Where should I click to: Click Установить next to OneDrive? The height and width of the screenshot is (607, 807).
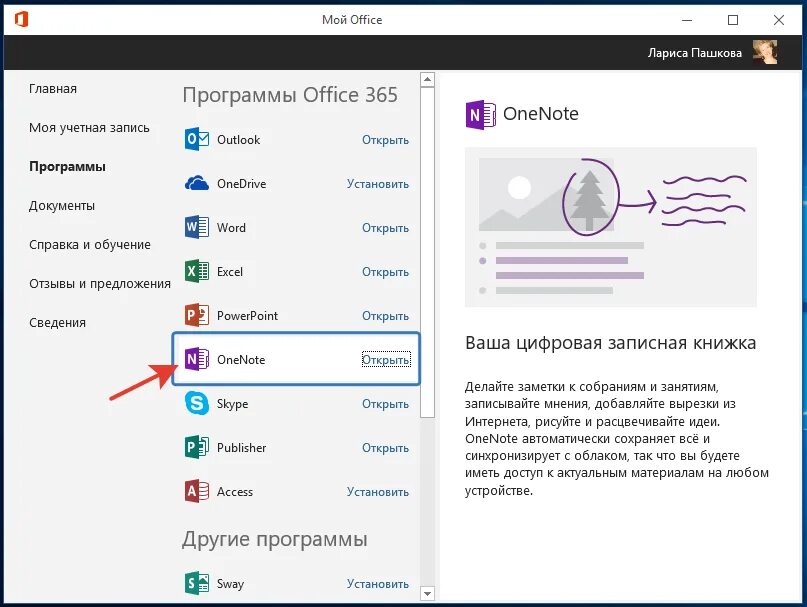tap(378, 184)
